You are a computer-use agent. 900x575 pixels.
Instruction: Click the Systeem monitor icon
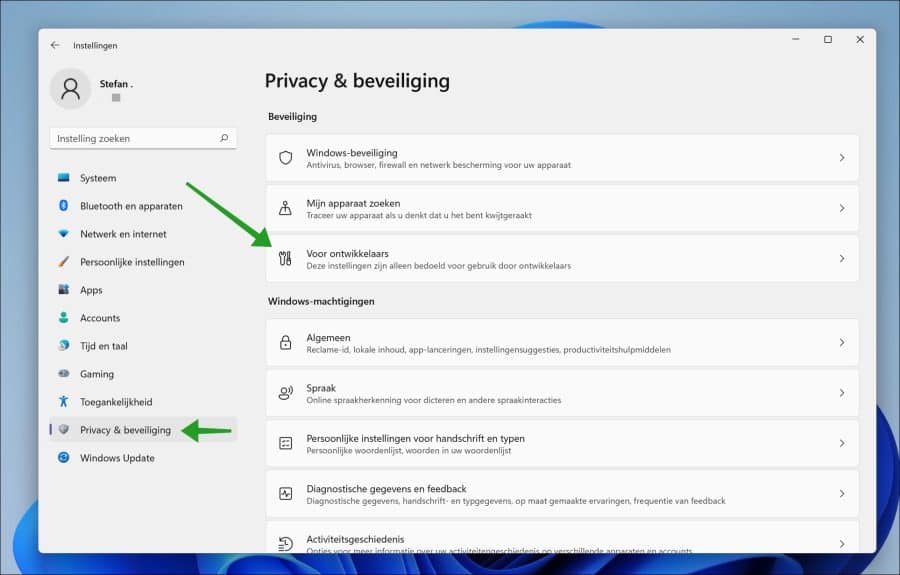pos(64,178)
